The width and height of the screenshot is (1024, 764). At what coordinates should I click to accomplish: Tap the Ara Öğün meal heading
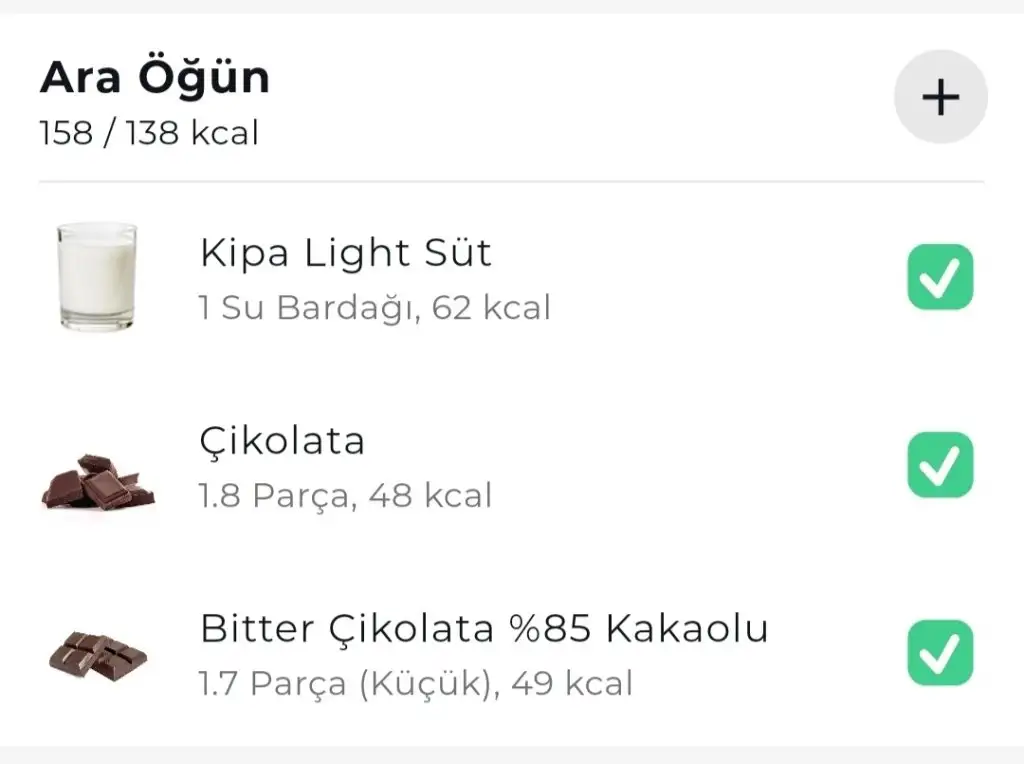[x=154, y=79]
